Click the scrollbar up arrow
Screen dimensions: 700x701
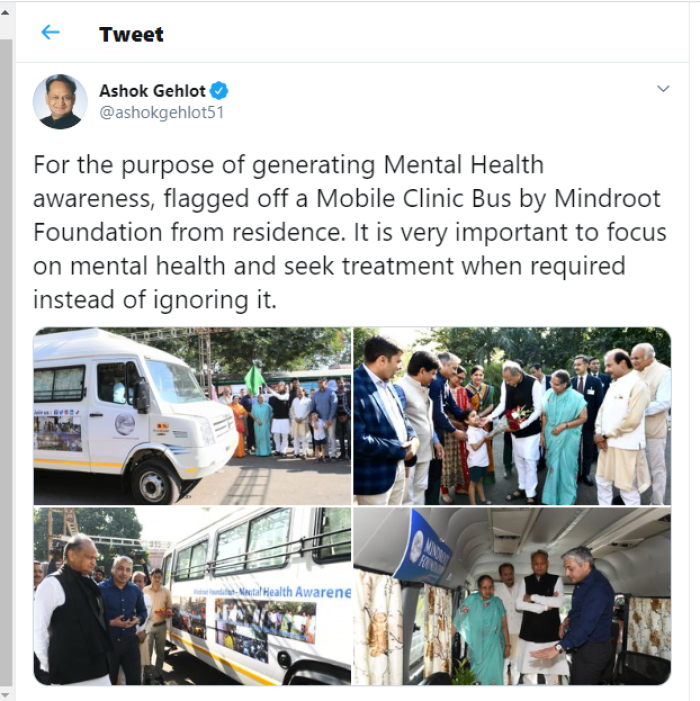click(5, 12)
